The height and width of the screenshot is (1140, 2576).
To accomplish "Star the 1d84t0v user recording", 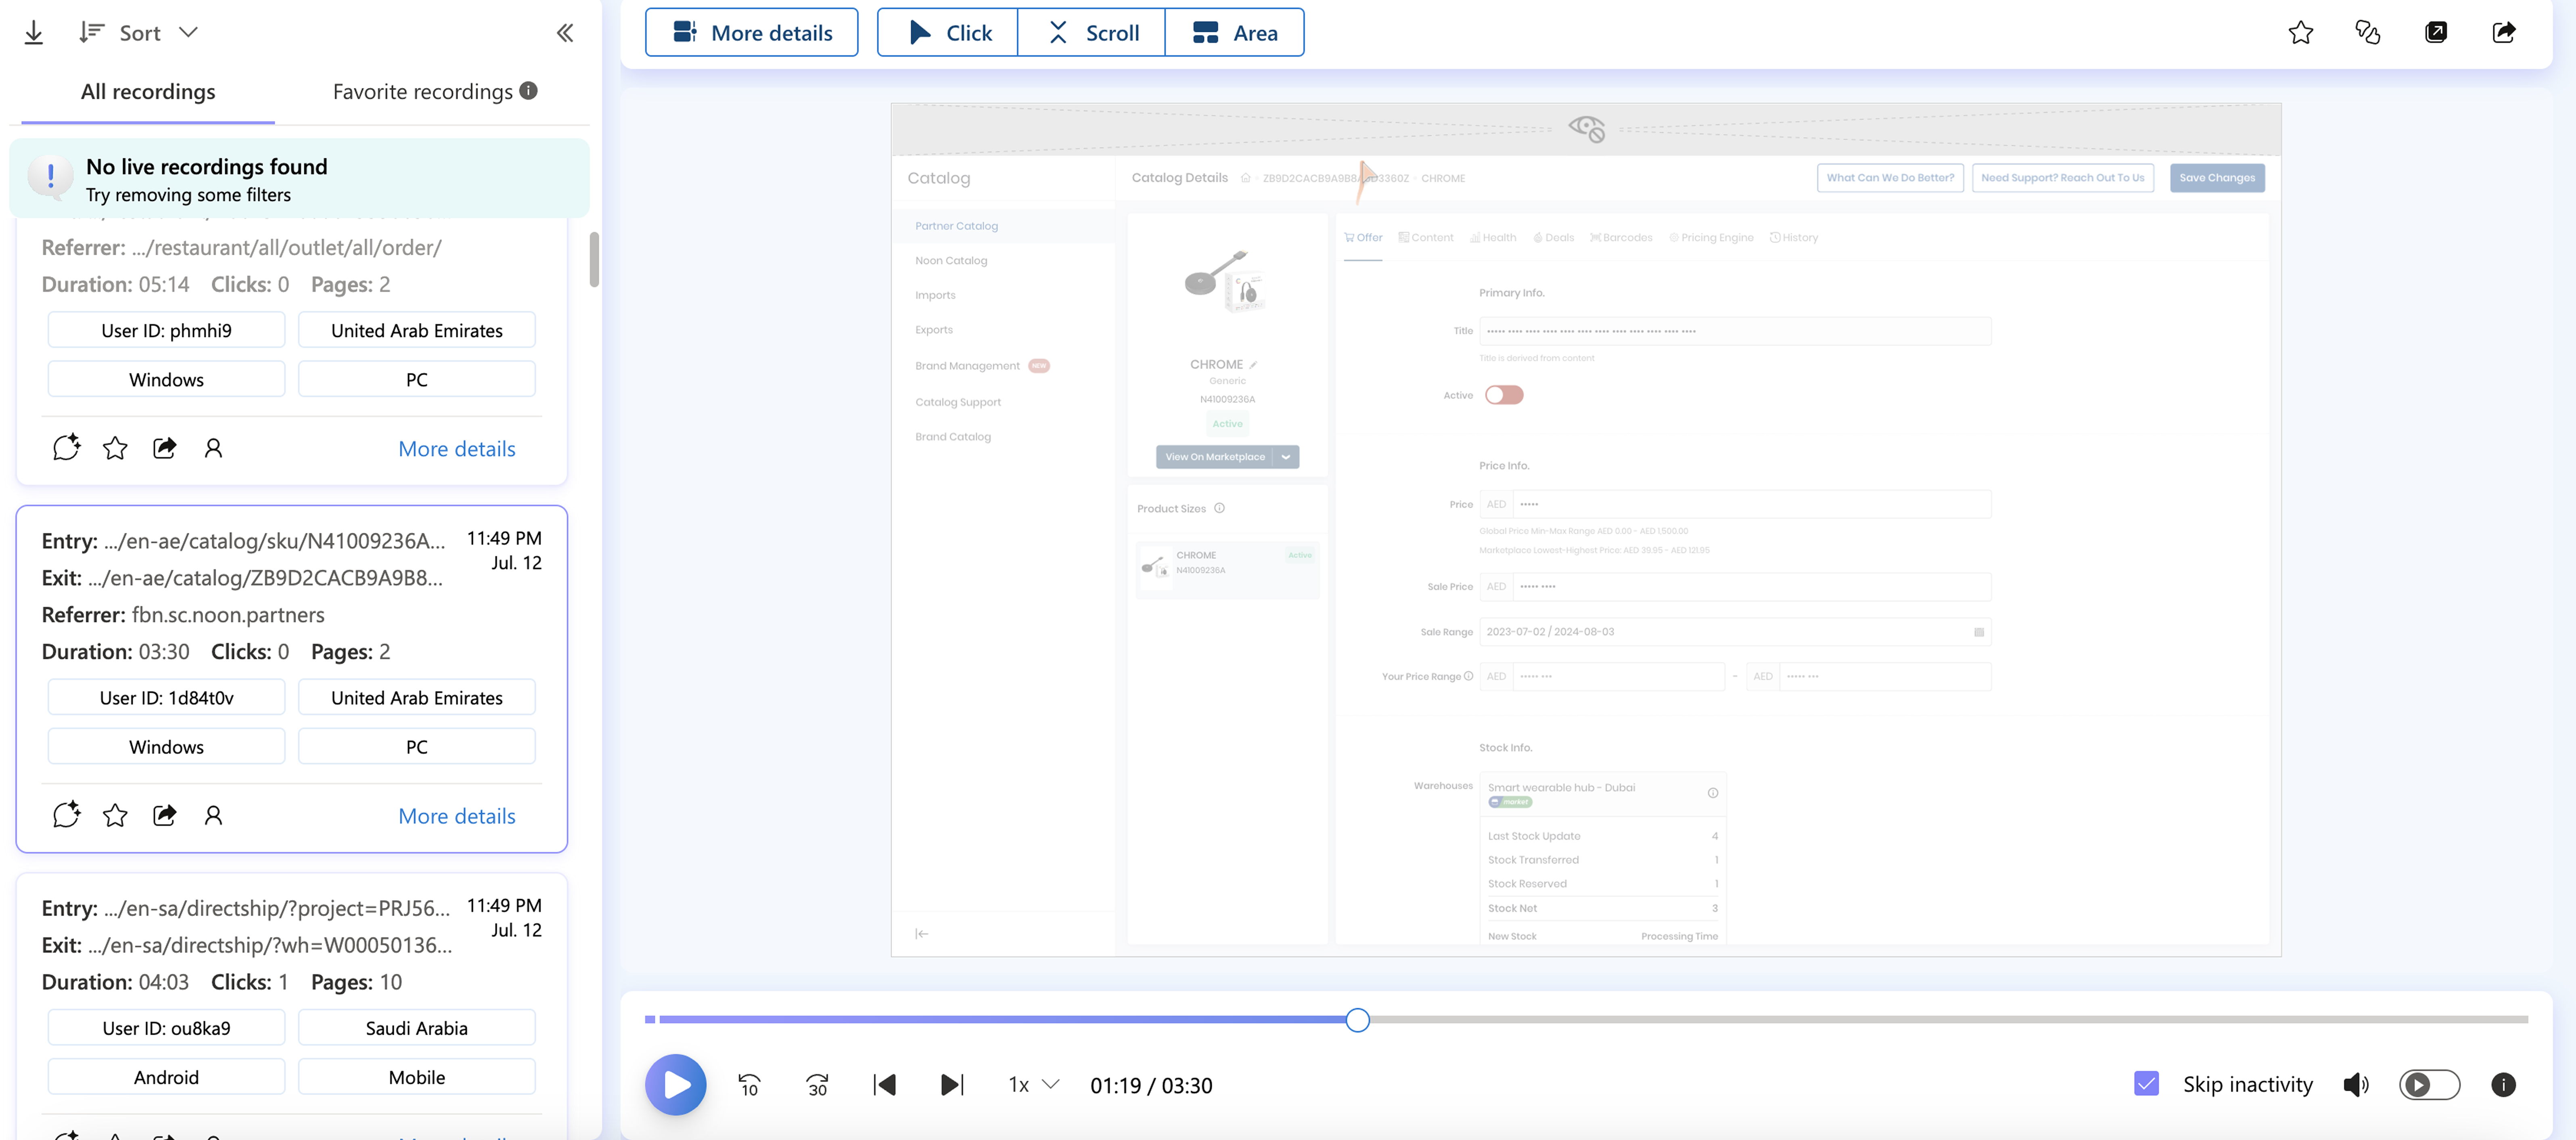I will (x=115, y=816).
